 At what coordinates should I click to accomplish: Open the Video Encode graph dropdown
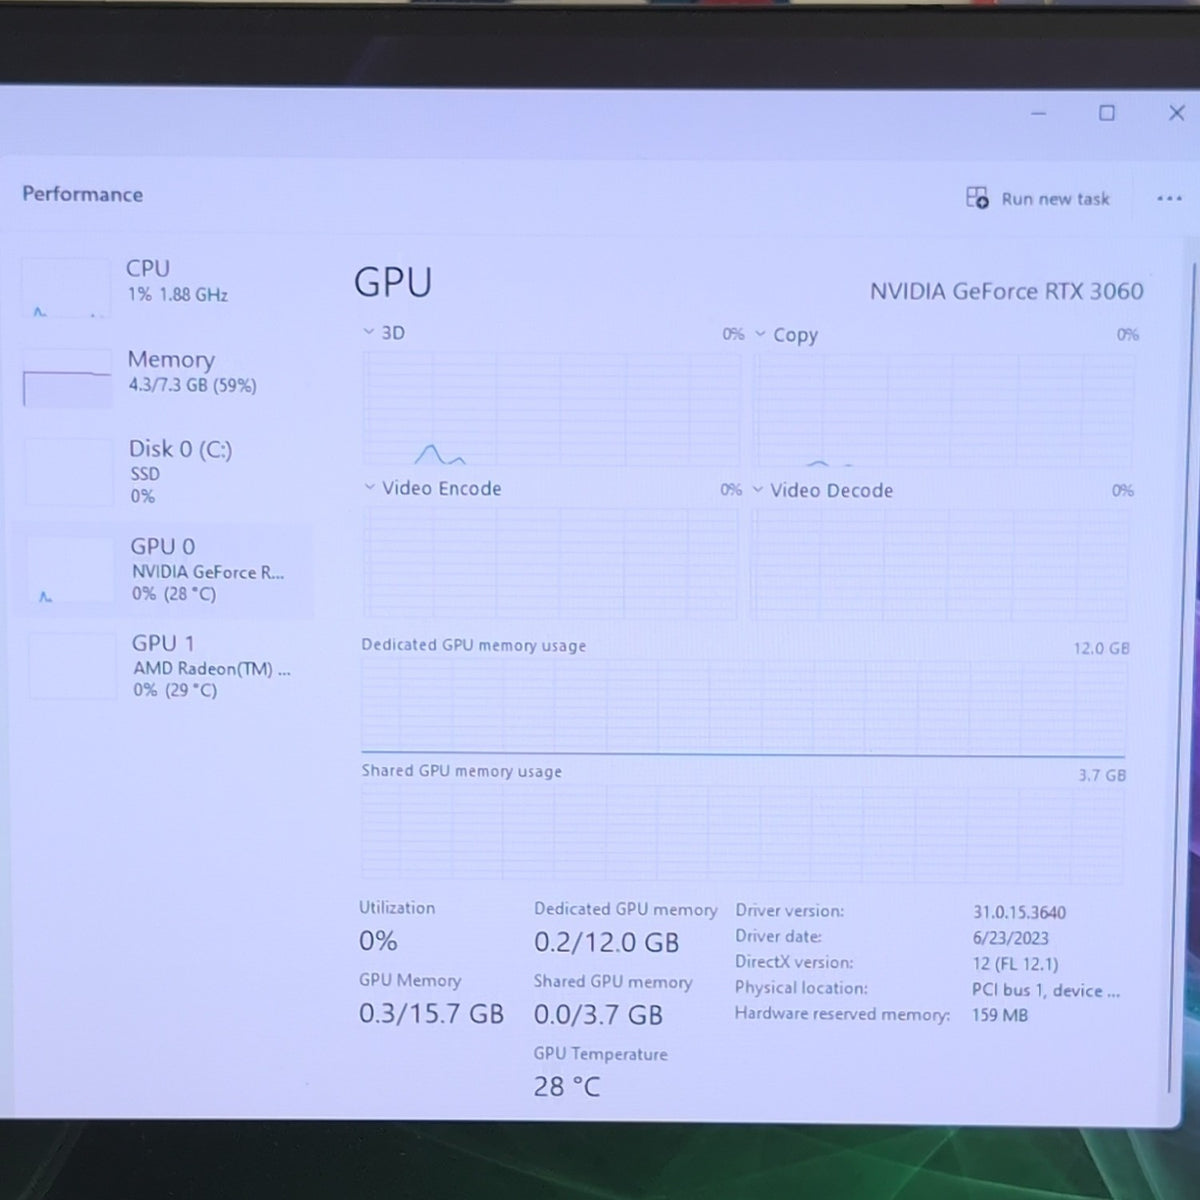[x=369, y=488]
